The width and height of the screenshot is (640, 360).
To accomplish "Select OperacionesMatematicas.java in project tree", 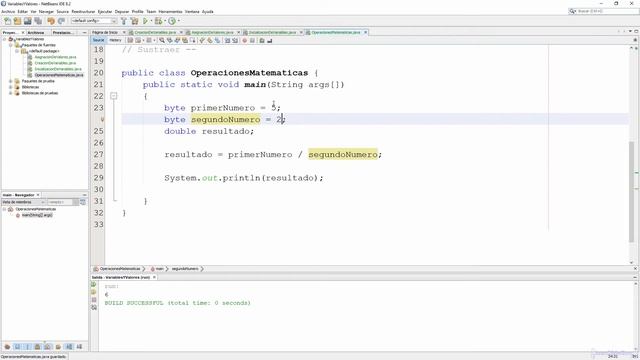I will pyautogui.click(x=59, y=75).
